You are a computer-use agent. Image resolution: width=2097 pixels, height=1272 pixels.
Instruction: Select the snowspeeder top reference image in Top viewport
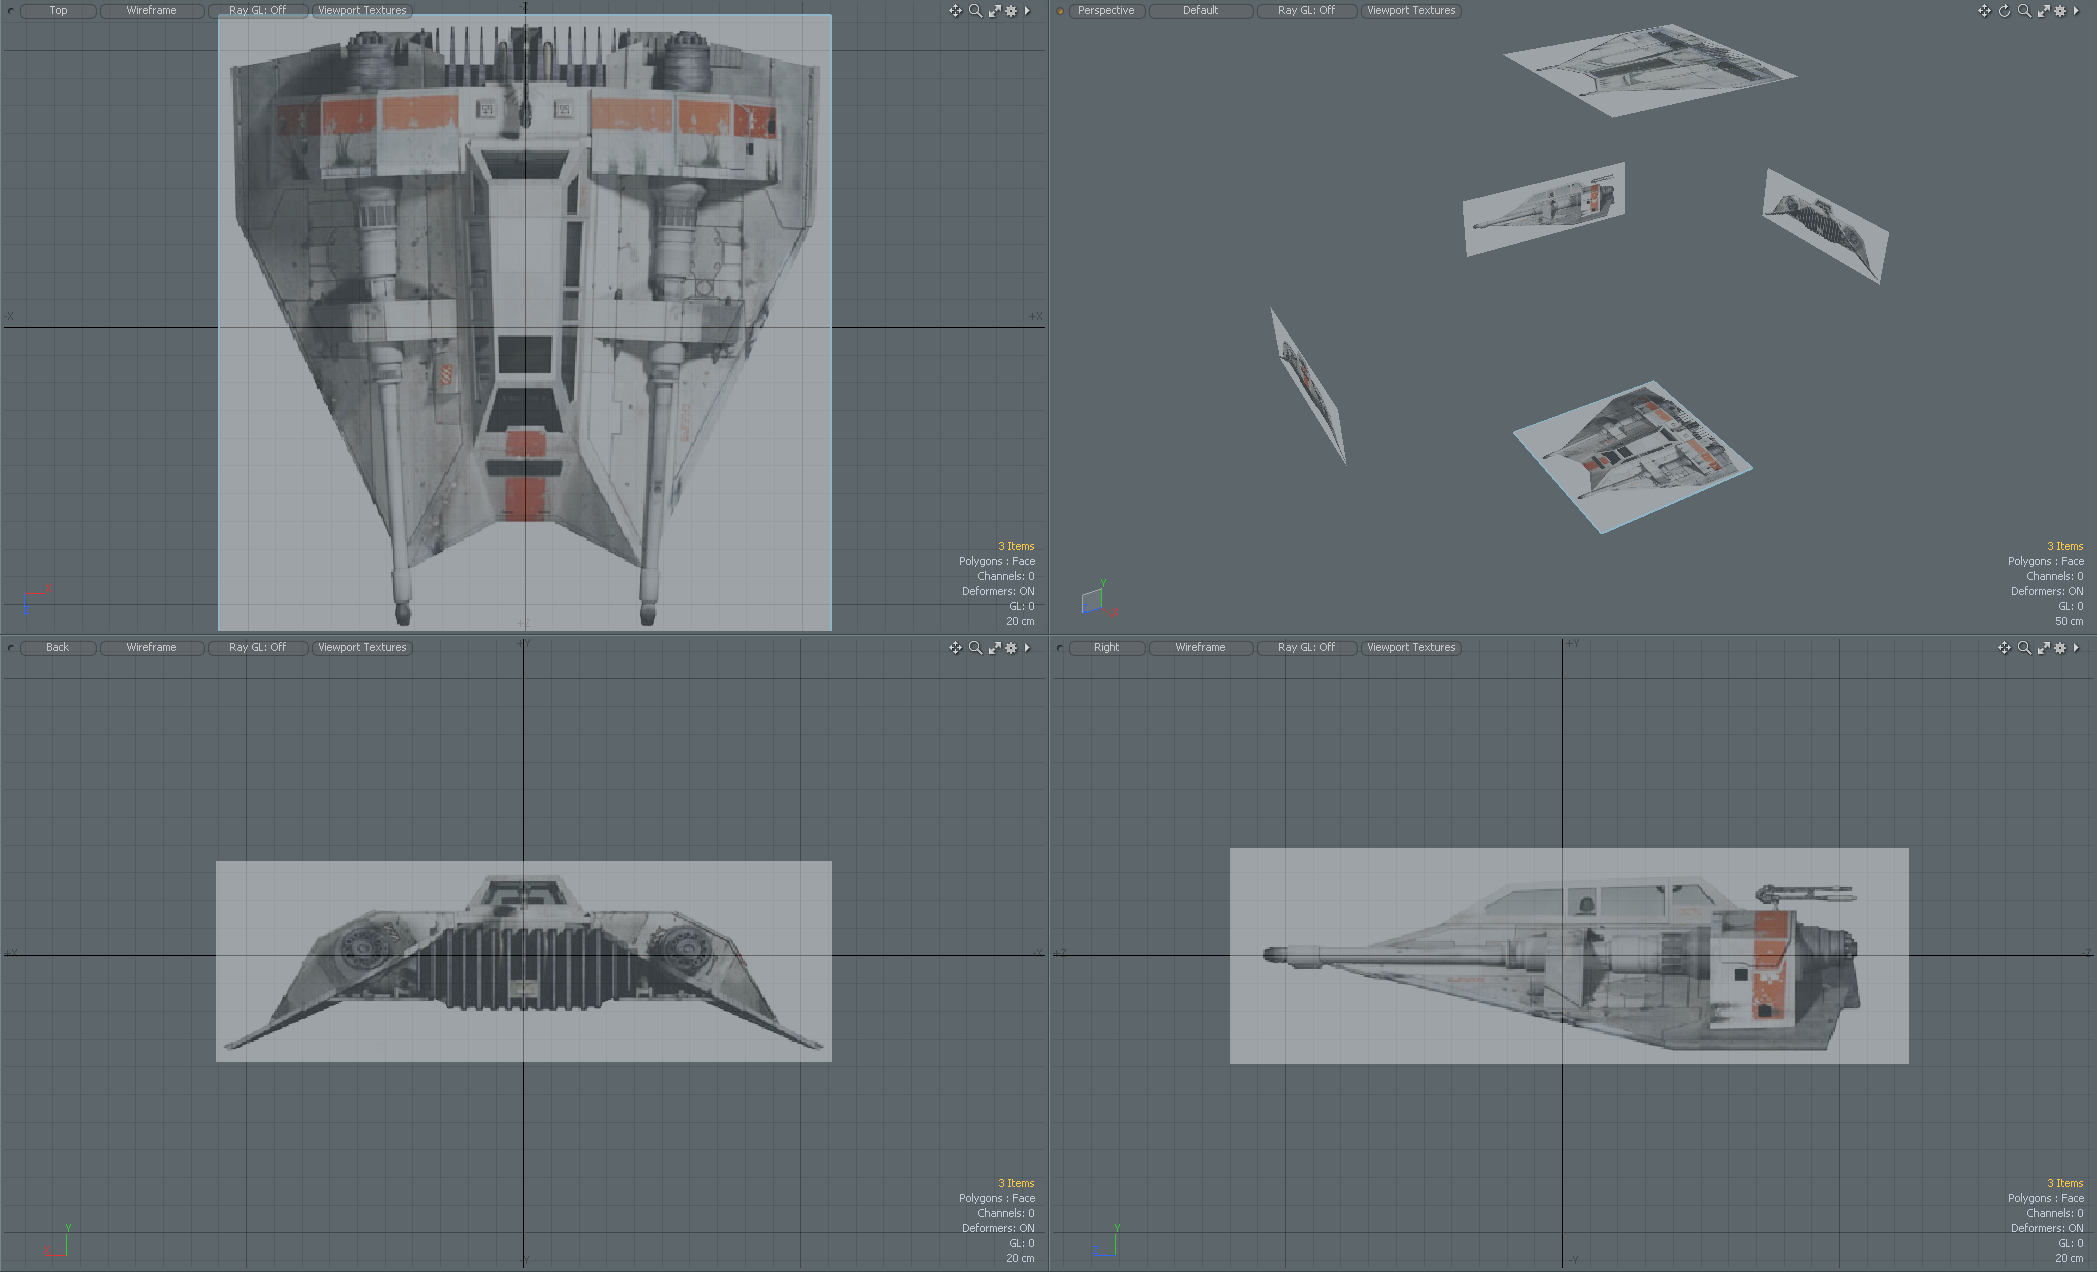tap(525, 322)
